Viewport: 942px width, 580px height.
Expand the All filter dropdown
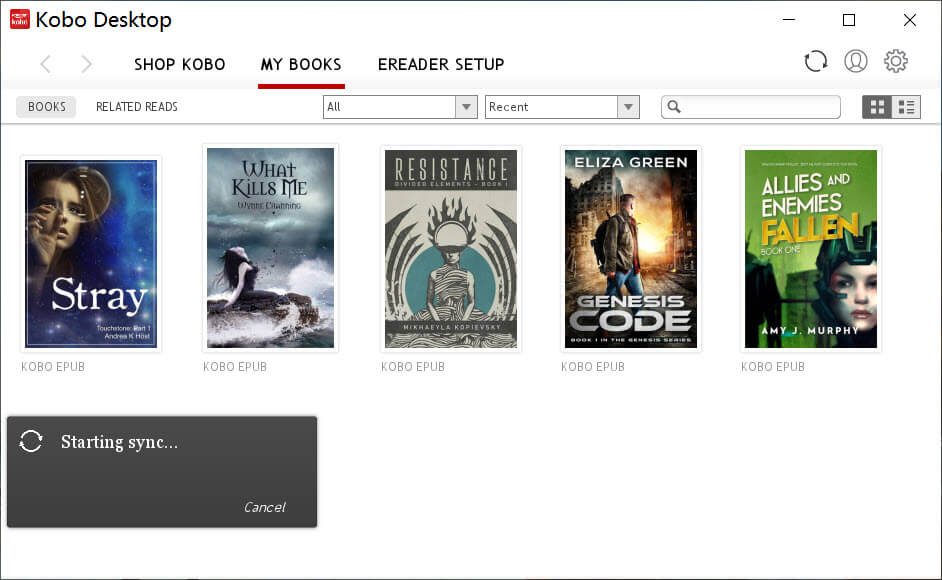pos(466,107)
